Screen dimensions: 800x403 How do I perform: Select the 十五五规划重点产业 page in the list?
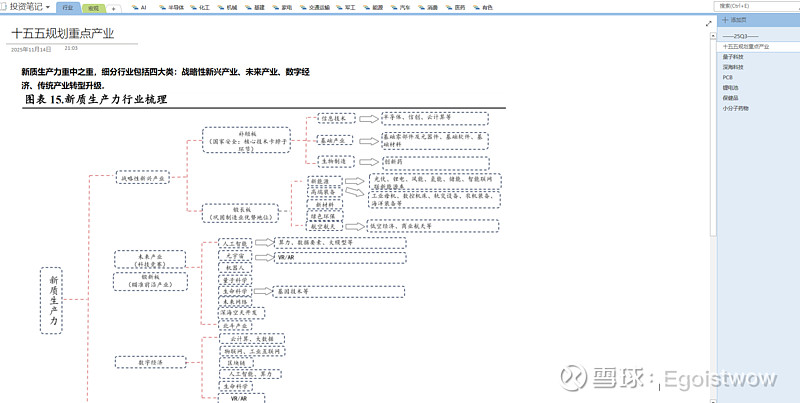click(758, 46)
